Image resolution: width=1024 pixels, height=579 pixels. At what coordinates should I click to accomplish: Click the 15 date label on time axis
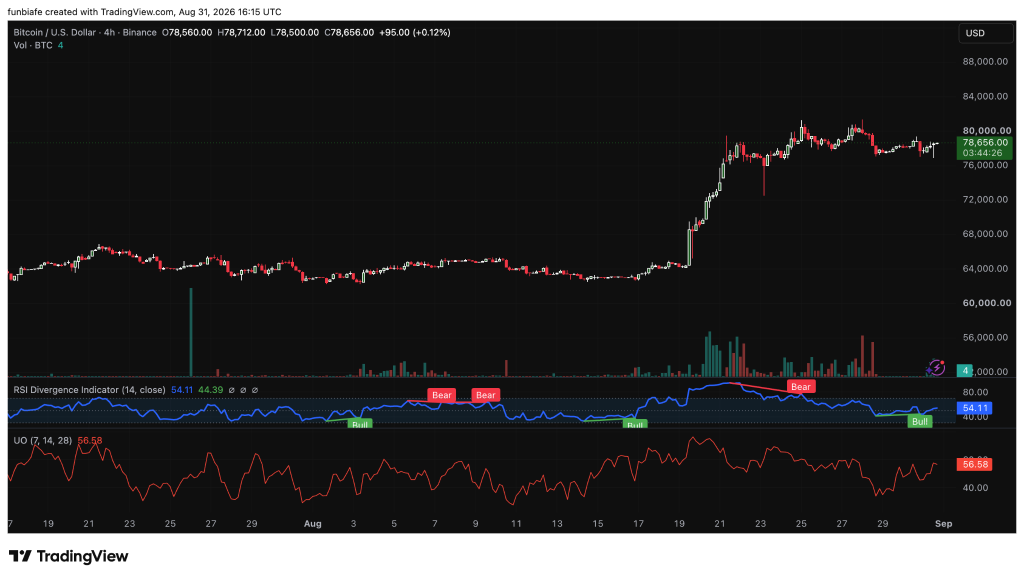coord(598,524)
